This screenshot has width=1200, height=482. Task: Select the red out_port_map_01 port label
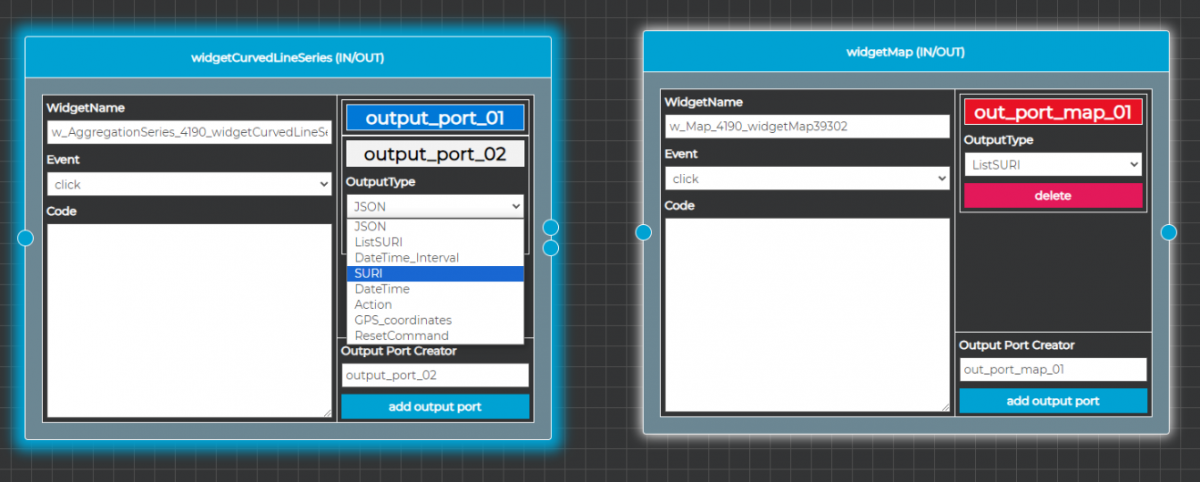pos(1053,112)
